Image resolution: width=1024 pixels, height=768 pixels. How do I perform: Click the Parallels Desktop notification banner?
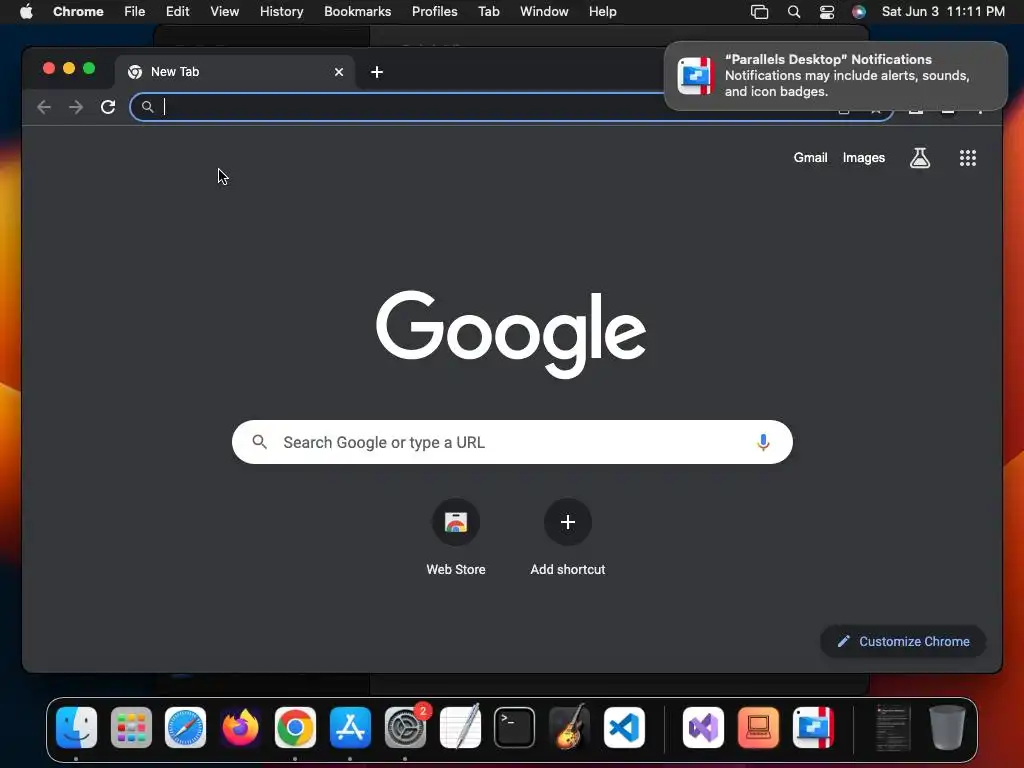tap(835, 76)
